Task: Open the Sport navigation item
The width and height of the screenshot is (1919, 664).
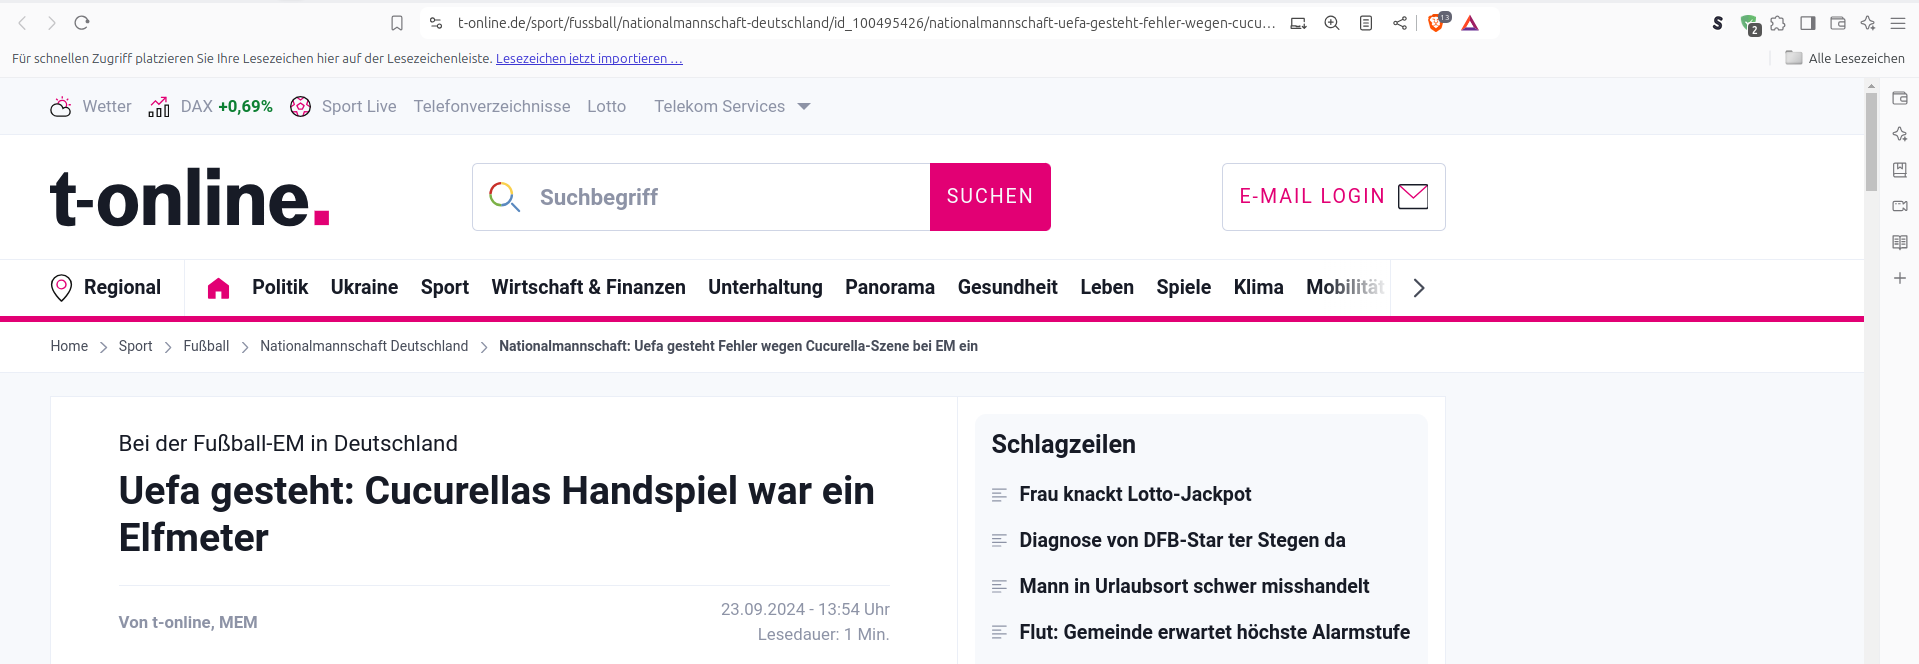Action: [445, 287]
